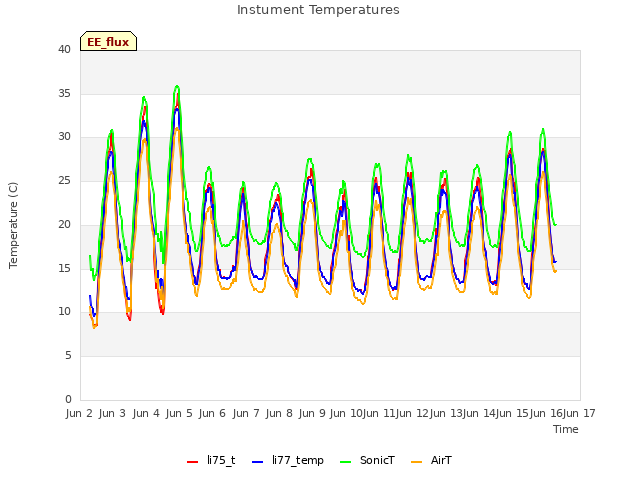This screenshot has height=480, width=640.
Task: Click the SonicT legend entry
Action: [x=367, y=461]
